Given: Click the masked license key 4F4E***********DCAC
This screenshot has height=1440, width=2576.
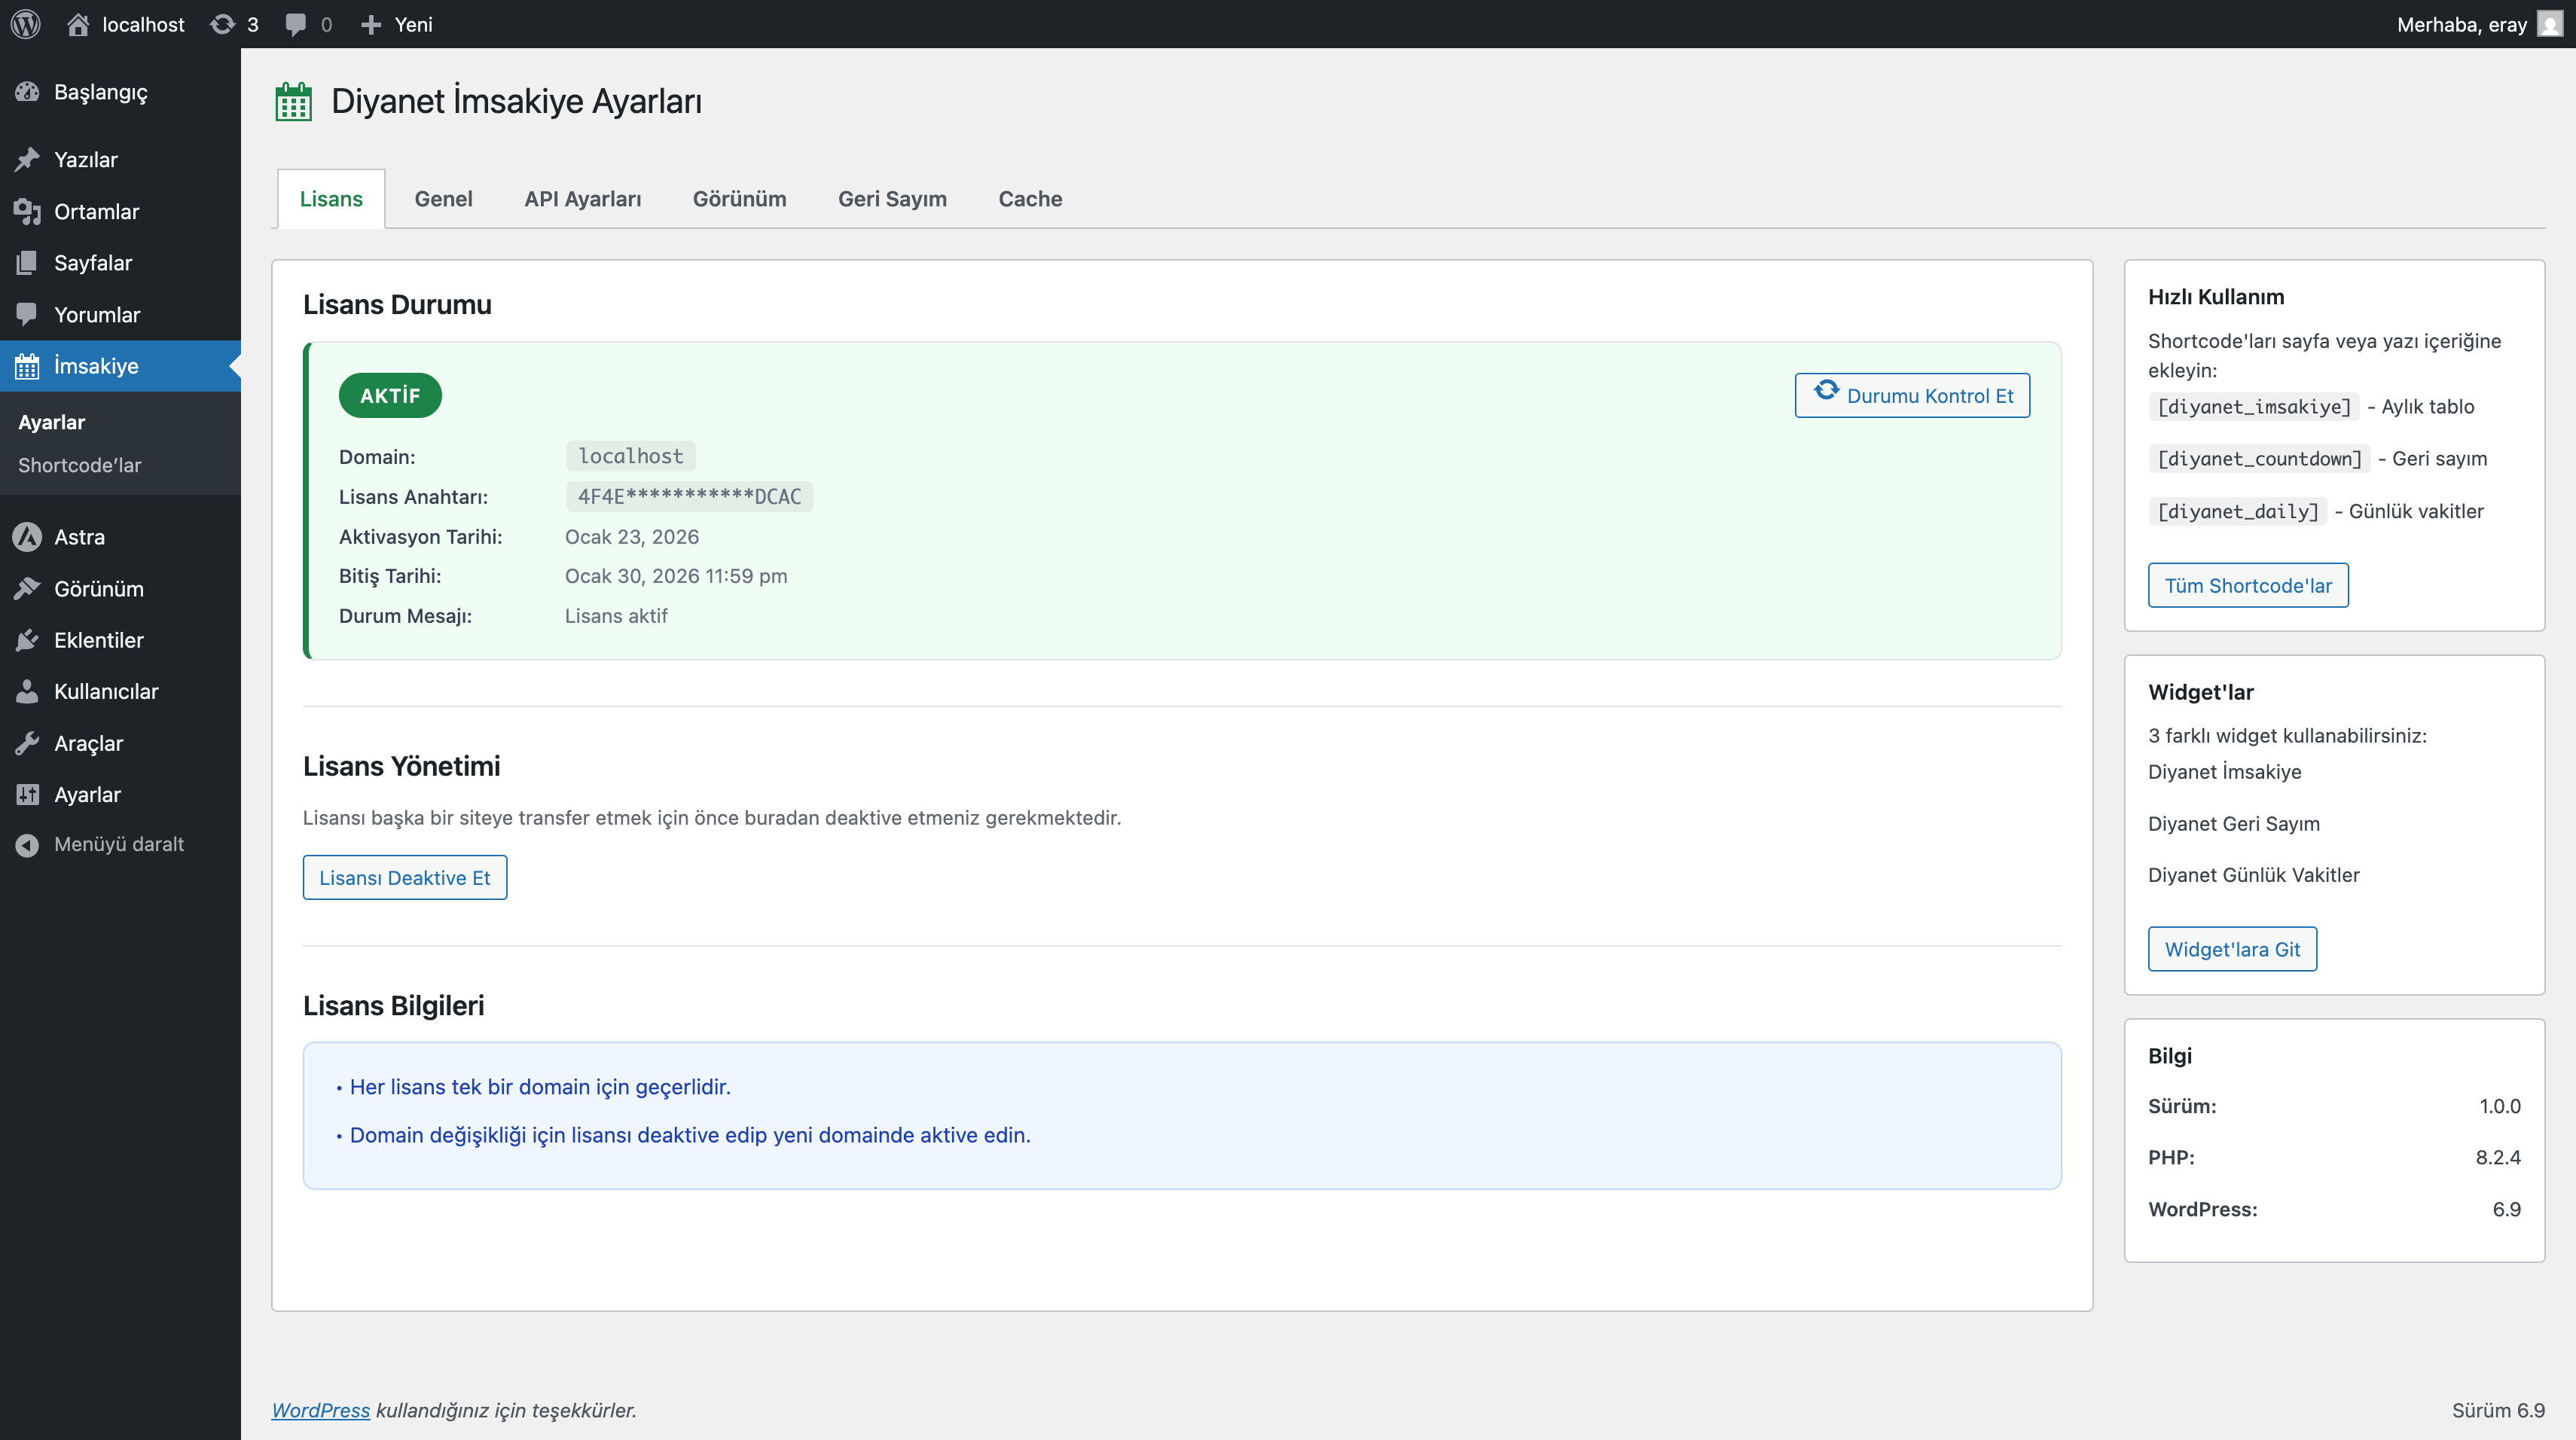Looking at the screenshot, I should coord(689,497).
